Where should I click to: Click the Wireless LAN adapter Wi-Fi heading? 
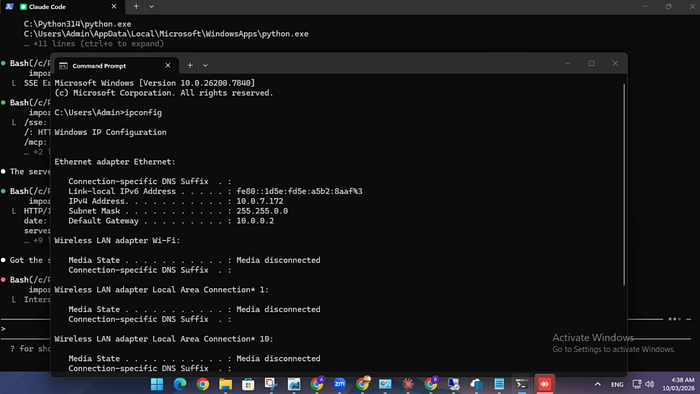point(117,241)
